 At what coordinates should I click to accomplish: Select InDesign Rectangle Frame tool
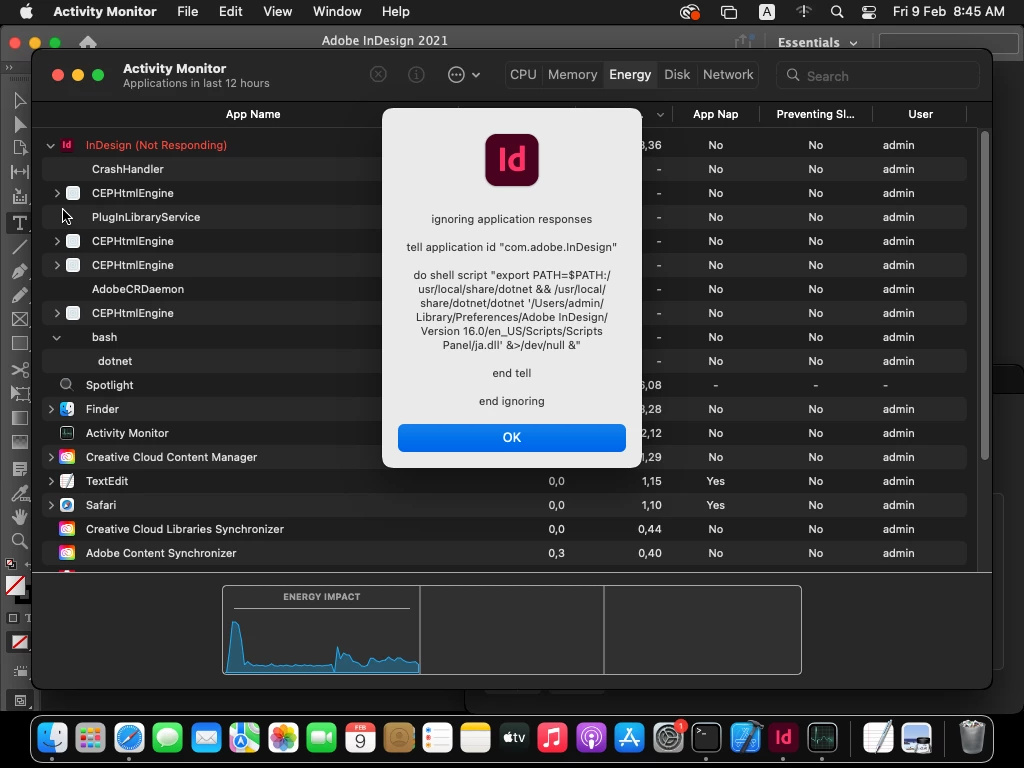pos(20,319)
